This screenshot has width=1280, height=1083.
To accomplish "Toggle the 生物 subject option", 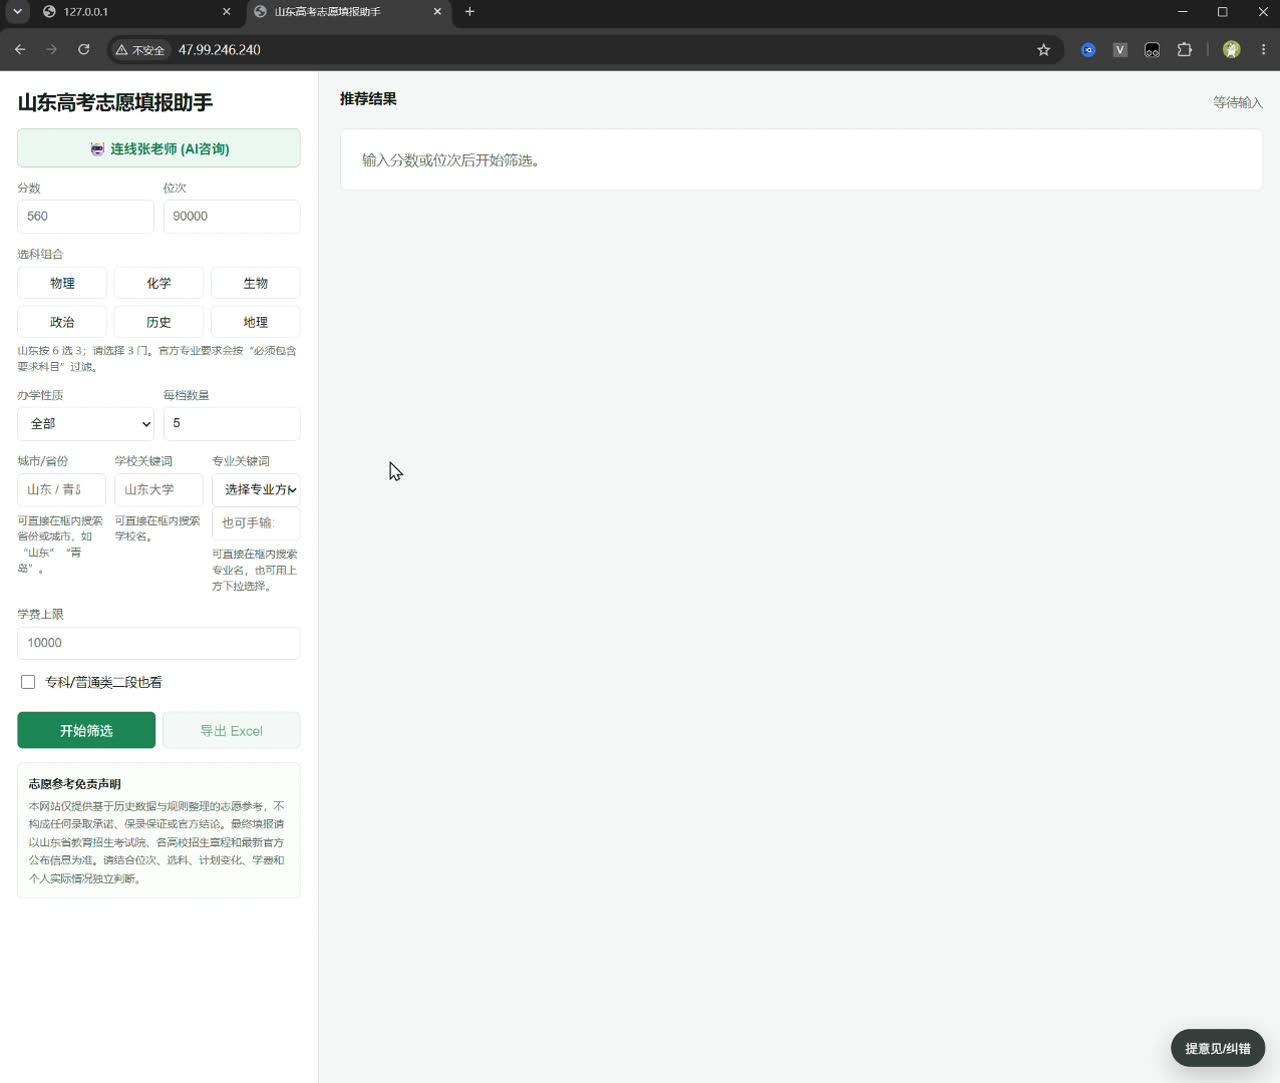I will click(x=256, y=283).
